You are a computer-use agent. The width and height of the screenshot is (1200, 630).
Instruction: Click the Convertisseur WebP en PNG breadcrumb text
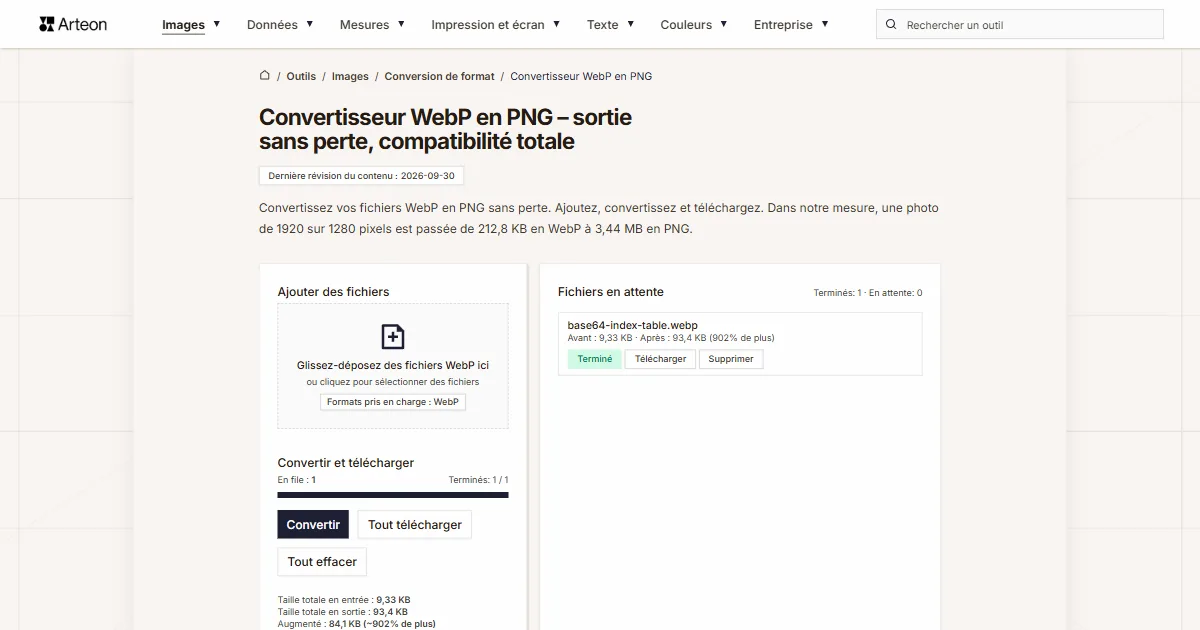[x=581, y=76]
